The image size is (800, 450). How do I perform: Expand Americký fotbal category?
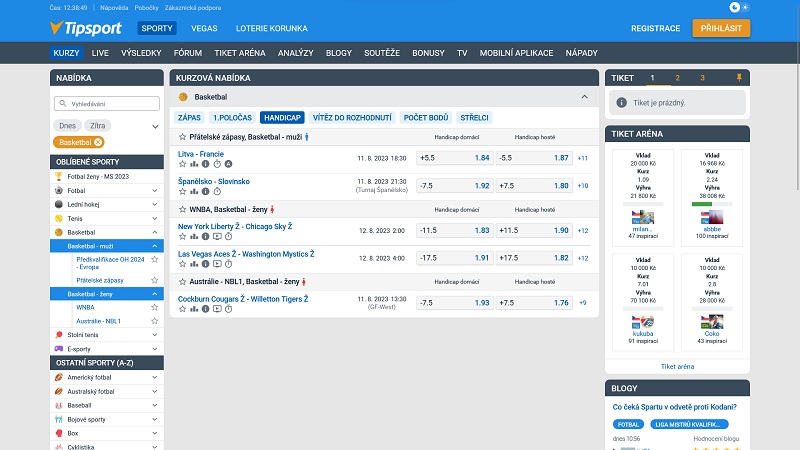click(x=155, y=377)
